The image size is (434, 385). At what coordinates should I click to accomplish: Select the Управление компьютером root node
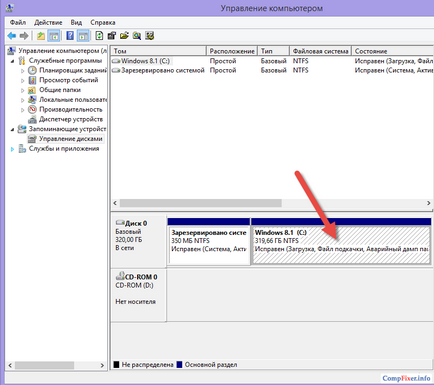click(62, 51)
